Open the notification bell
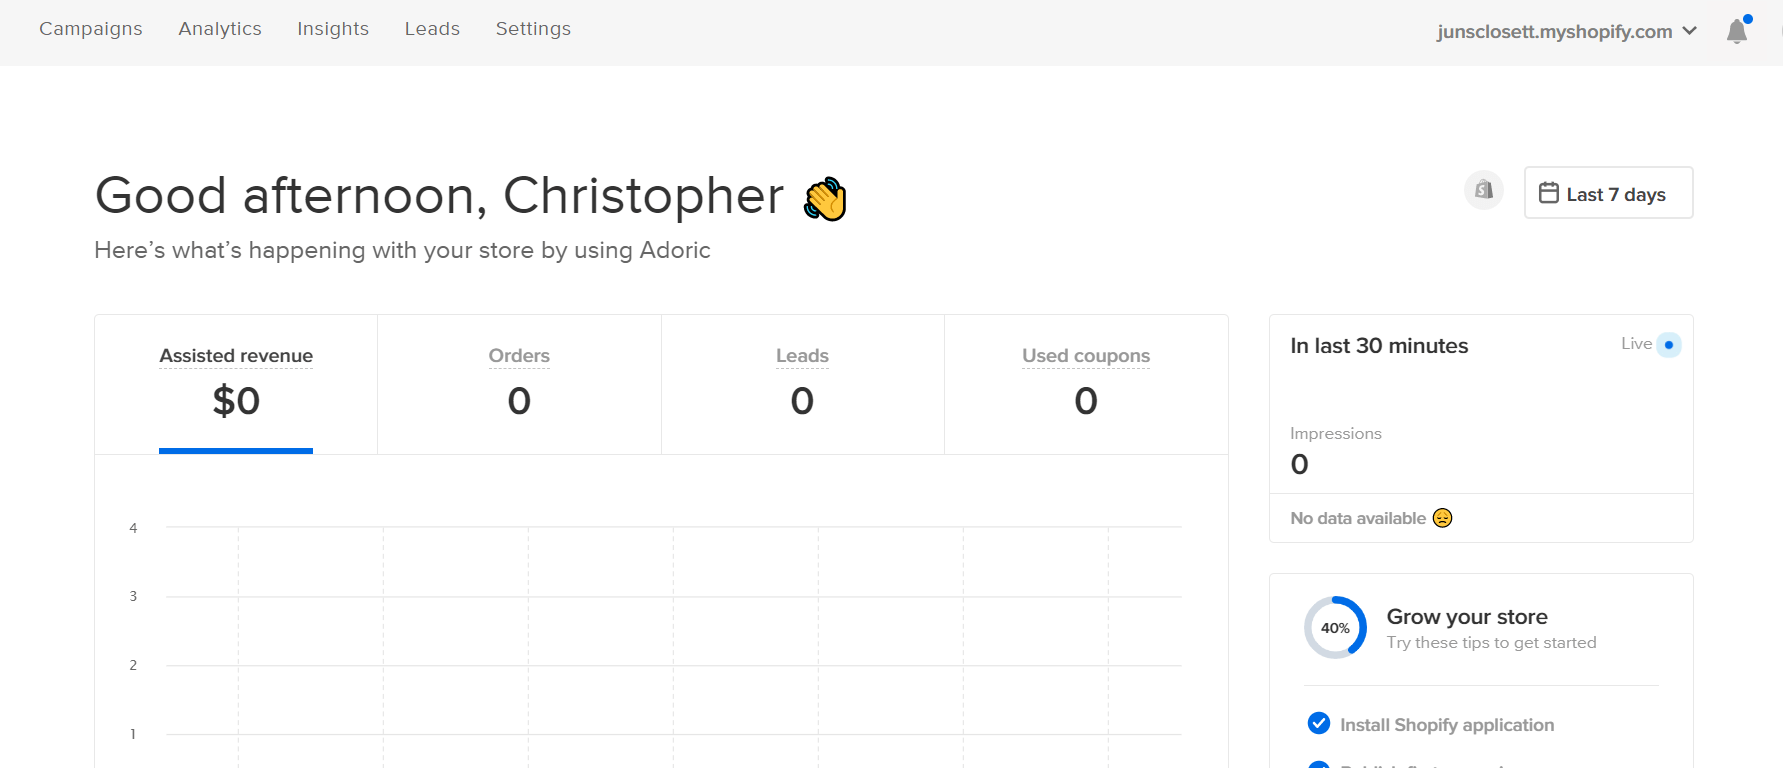Viewport: 1783px width, 768px height. click(x=1736, y=30)
